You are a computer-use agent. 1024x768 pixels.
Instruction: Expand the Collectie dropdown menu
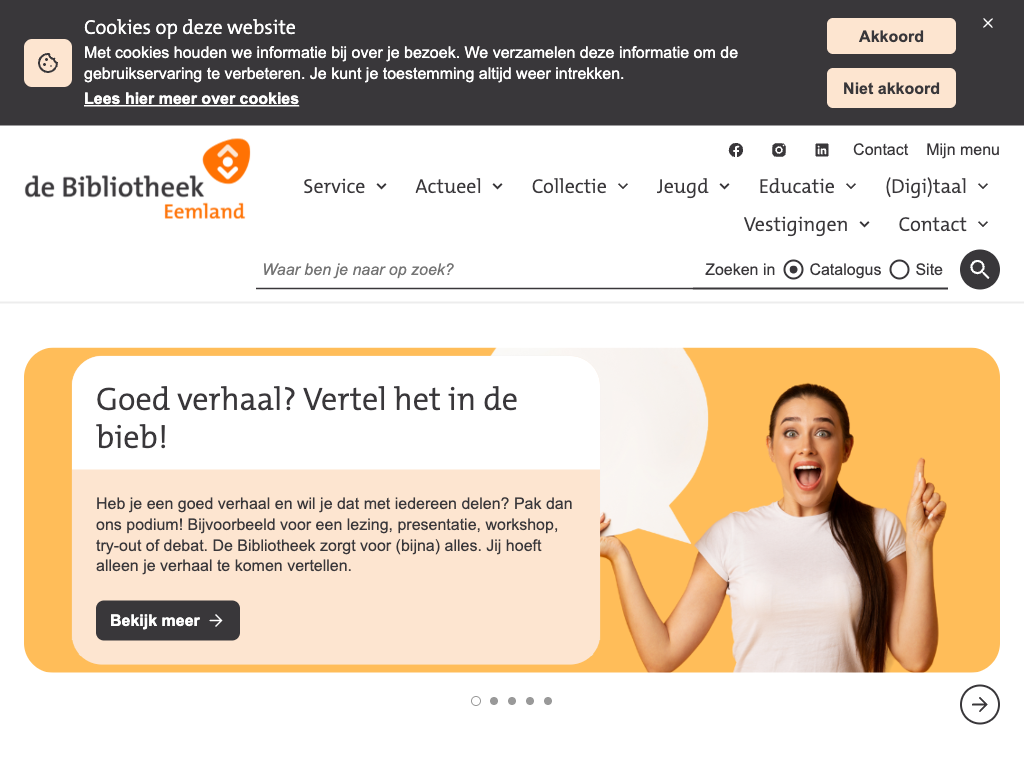[580, 187]
